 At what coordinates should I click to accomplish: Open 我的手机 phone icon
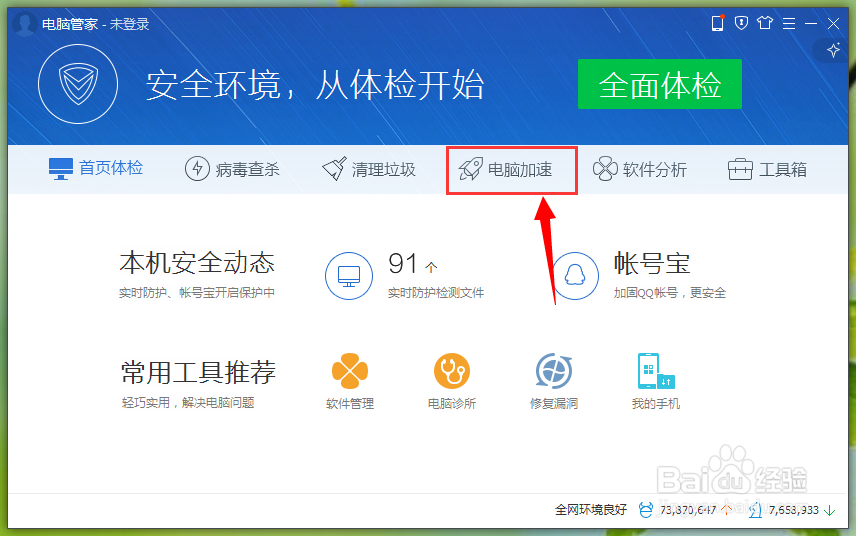pos(656,371)
